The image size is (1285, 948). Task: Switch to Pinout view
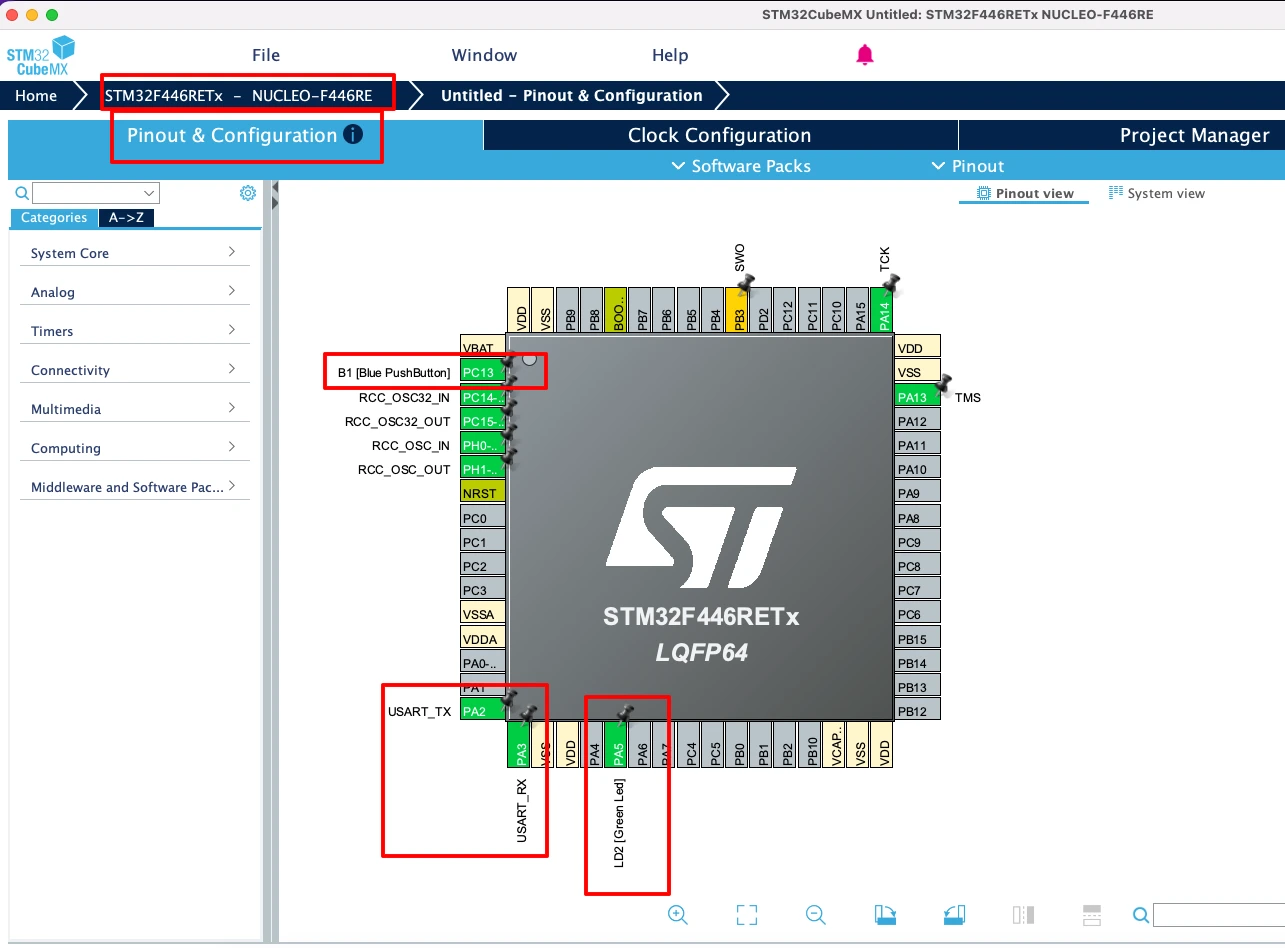(x=1024, y=193)
